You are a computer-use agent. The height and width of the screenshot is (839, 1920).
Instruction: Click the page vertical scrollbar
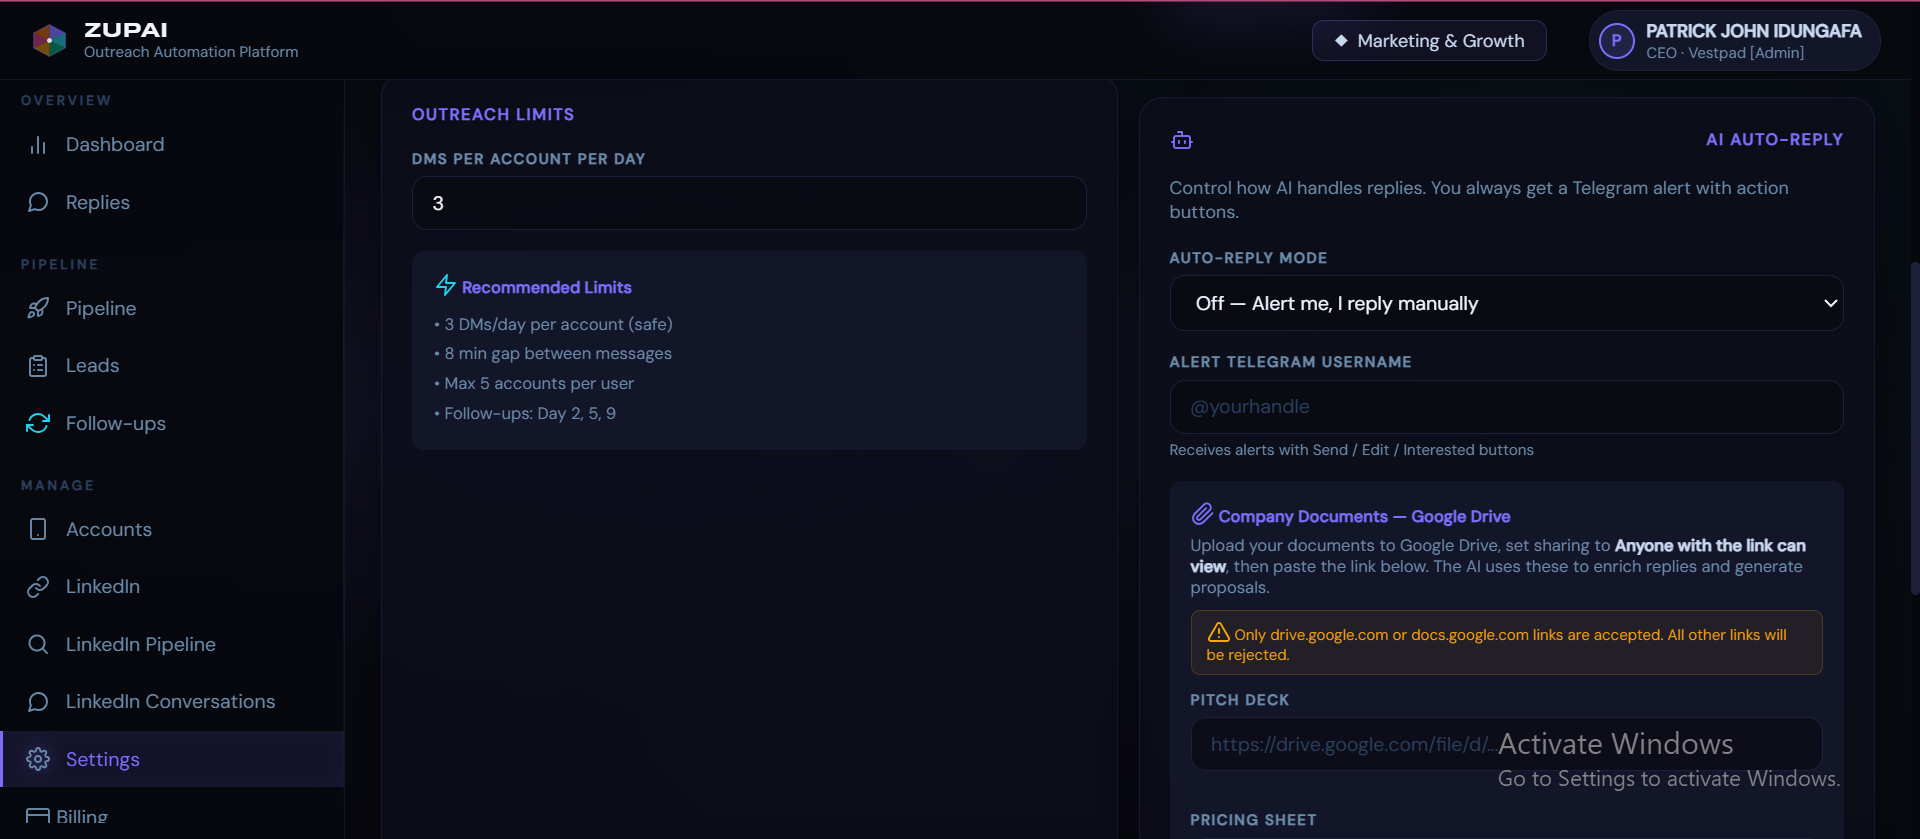(x=1914, y=430)
